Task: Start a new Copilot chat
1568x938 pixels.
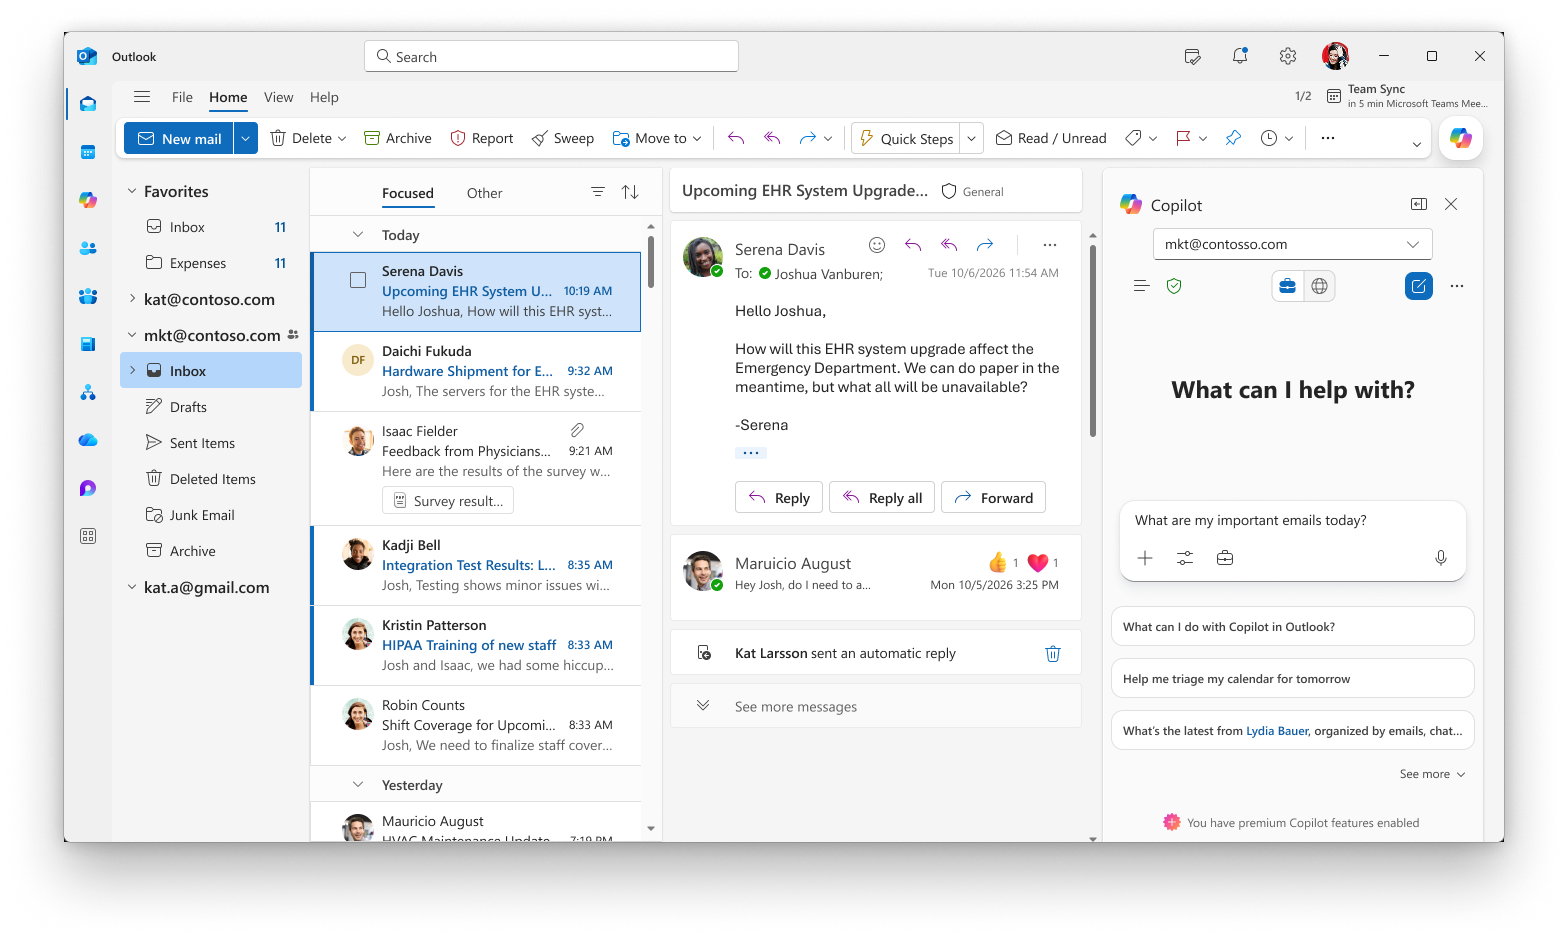Action: [x=1419, y=286]
